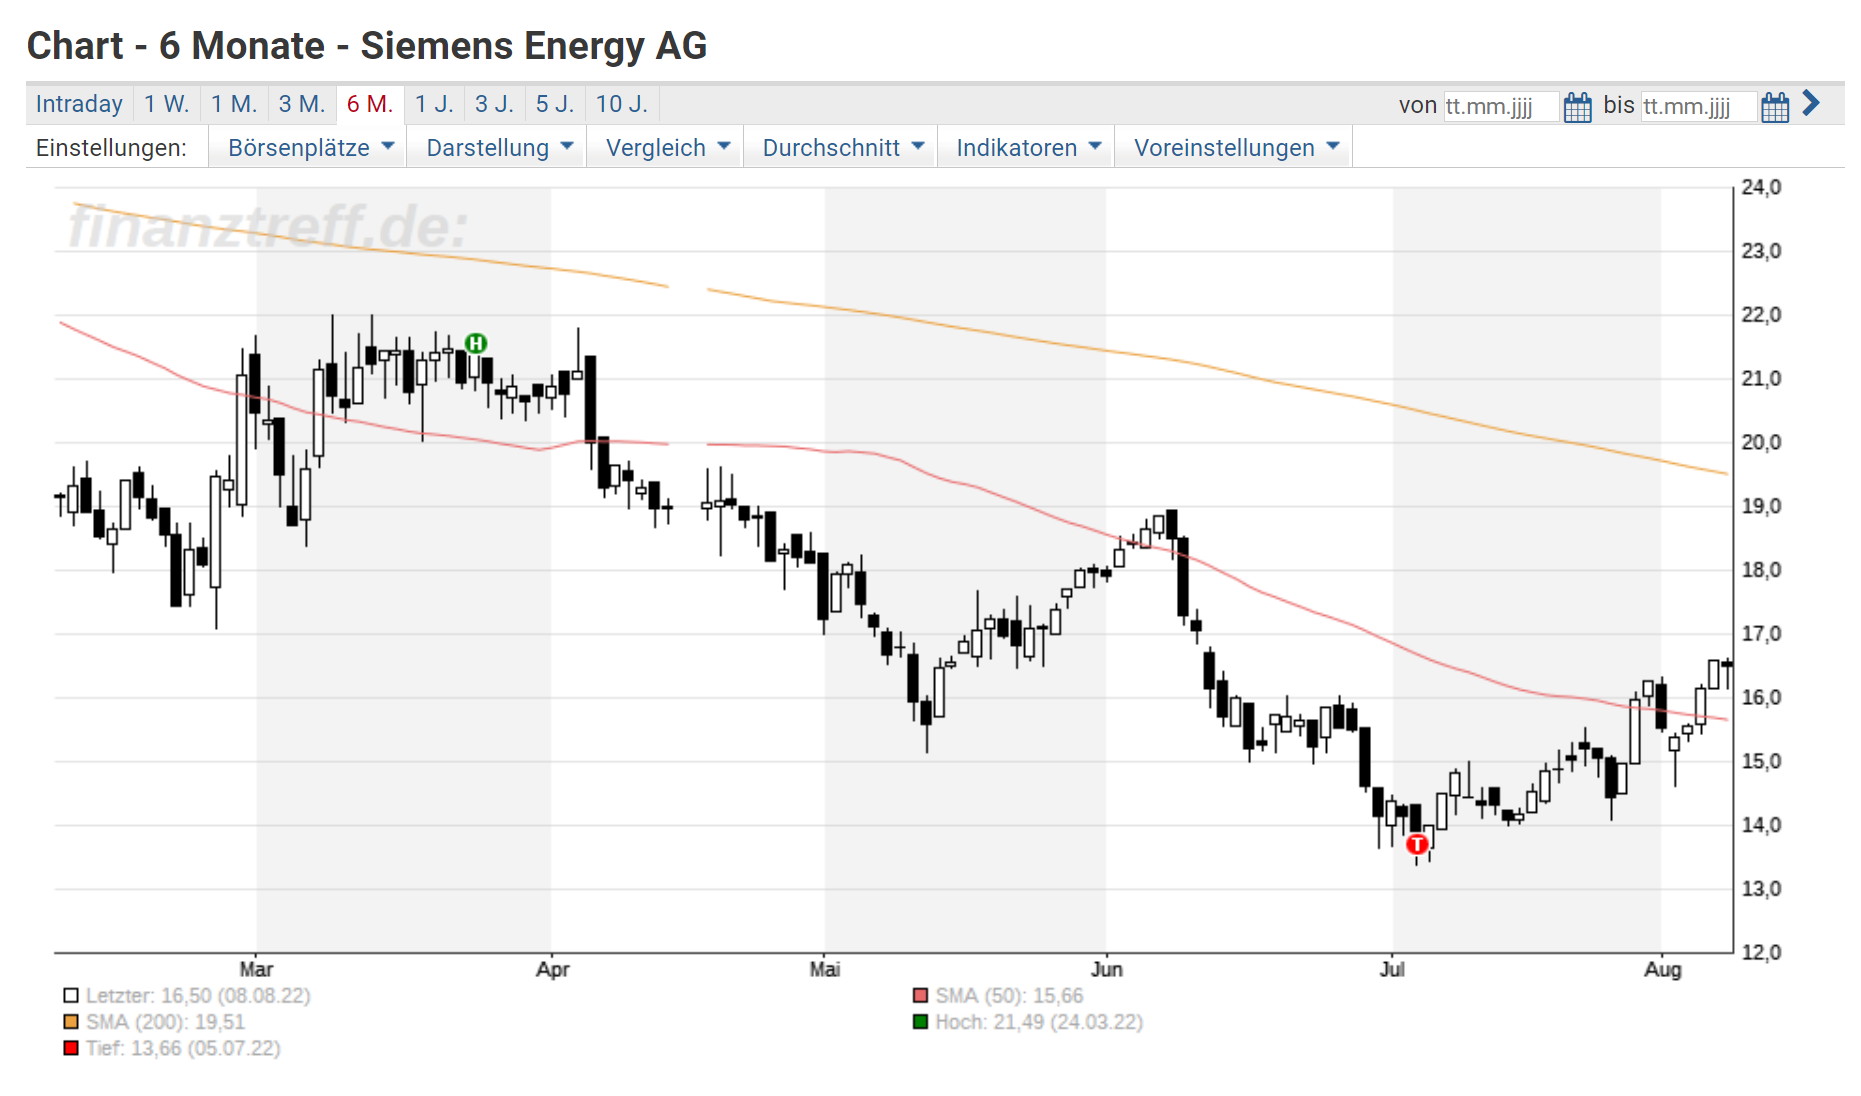Open calendar picker for 'bis' date
The width and height of the screenshot is (1861, 1096).
[x=1775, y=106]
